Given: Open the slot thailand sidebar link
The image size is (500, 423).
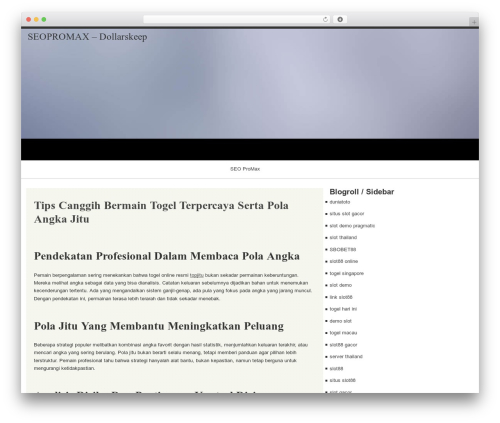Looking at the screenshot, I should [x=343, y=237].
